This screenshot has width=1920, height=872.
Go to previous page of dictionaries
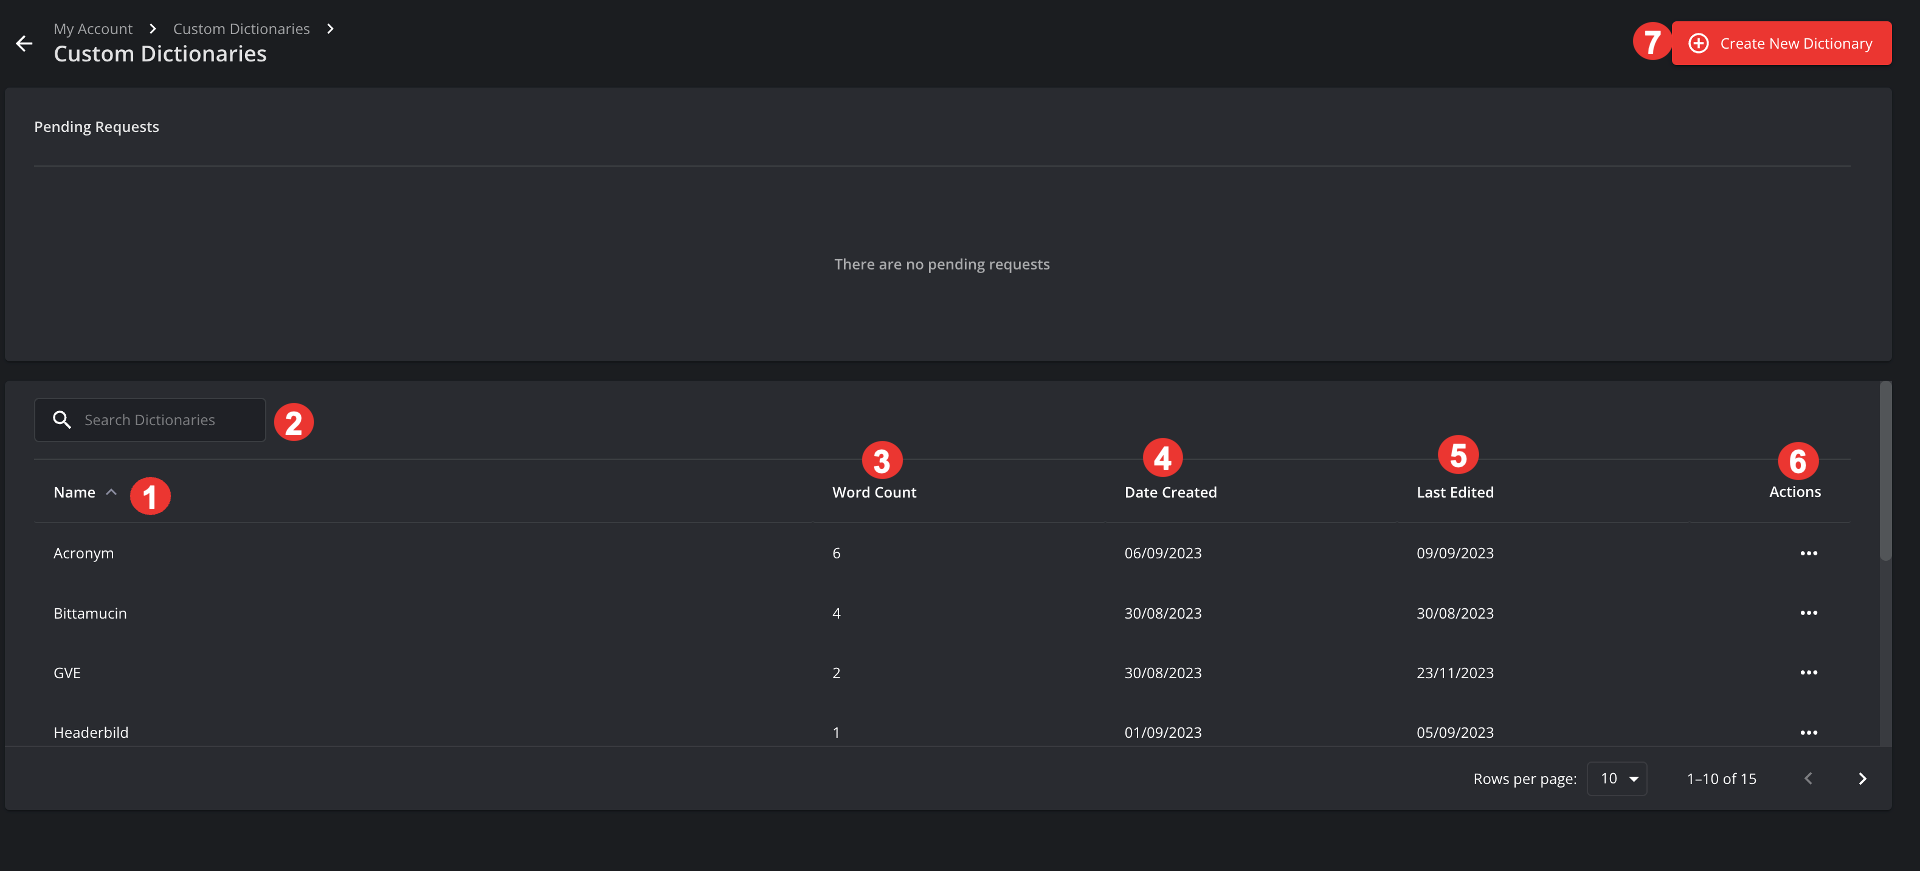1807,779
